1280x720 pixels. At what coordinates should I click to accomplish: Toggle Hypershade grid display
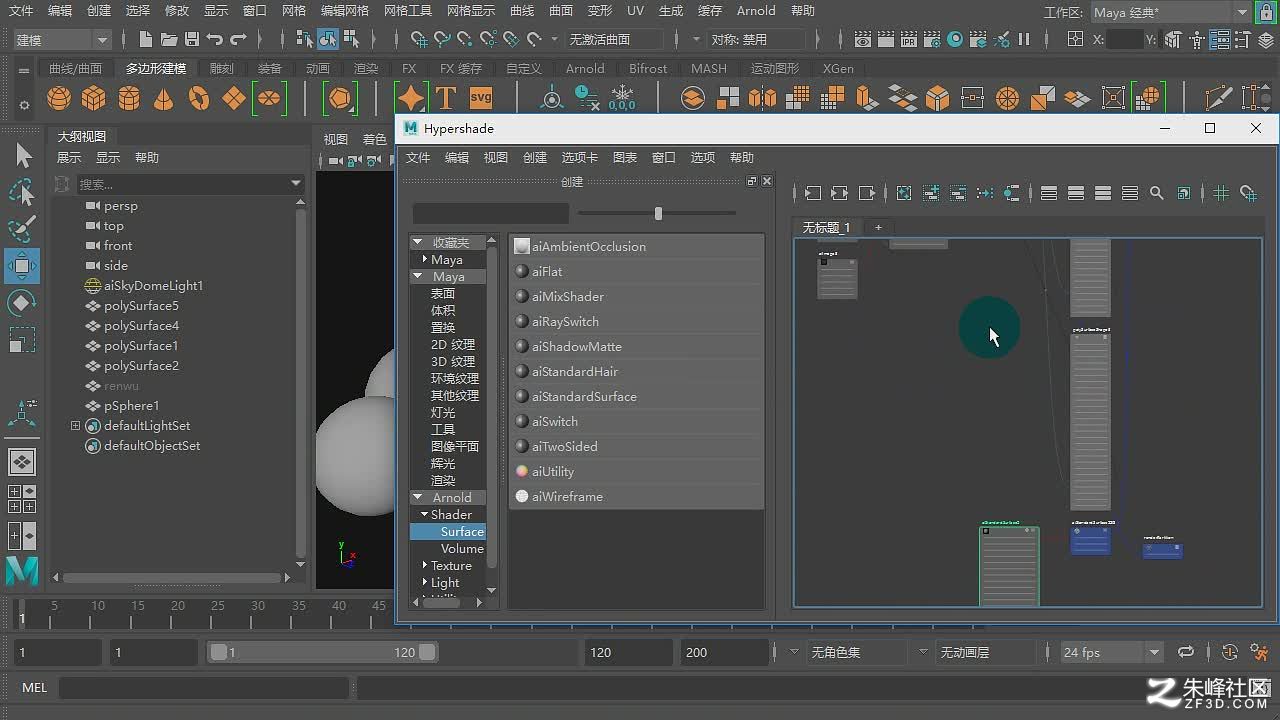(1221, 193)
